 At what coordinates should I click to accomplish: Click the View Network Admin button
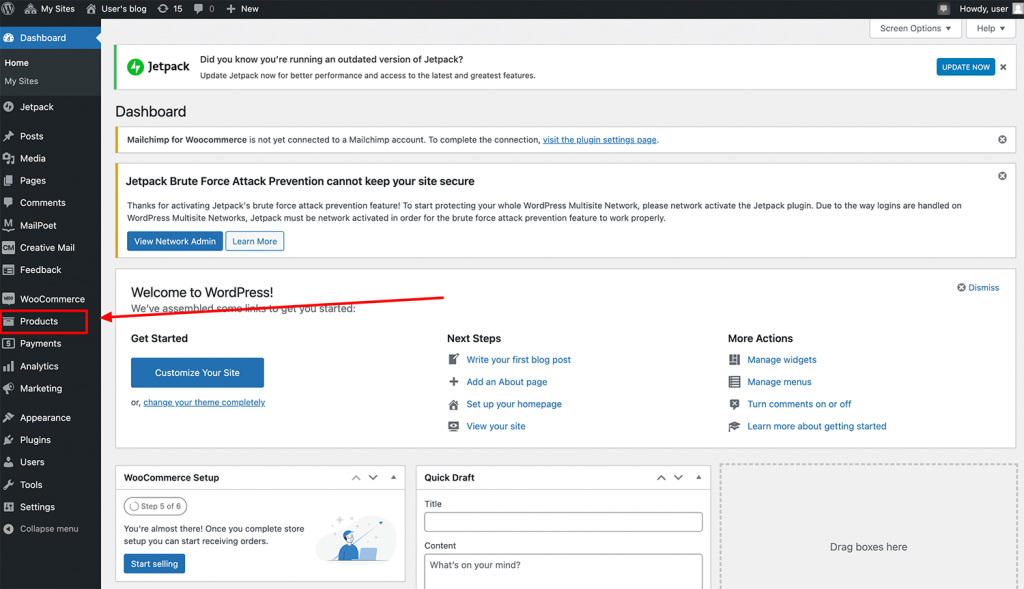pyautogui.click(x=174, y=242)
